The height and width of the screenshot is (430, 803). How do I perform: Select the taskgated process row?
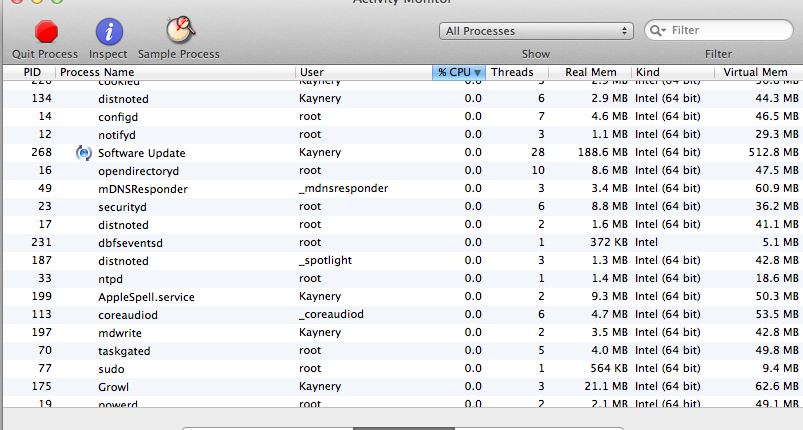click(403, 351)
